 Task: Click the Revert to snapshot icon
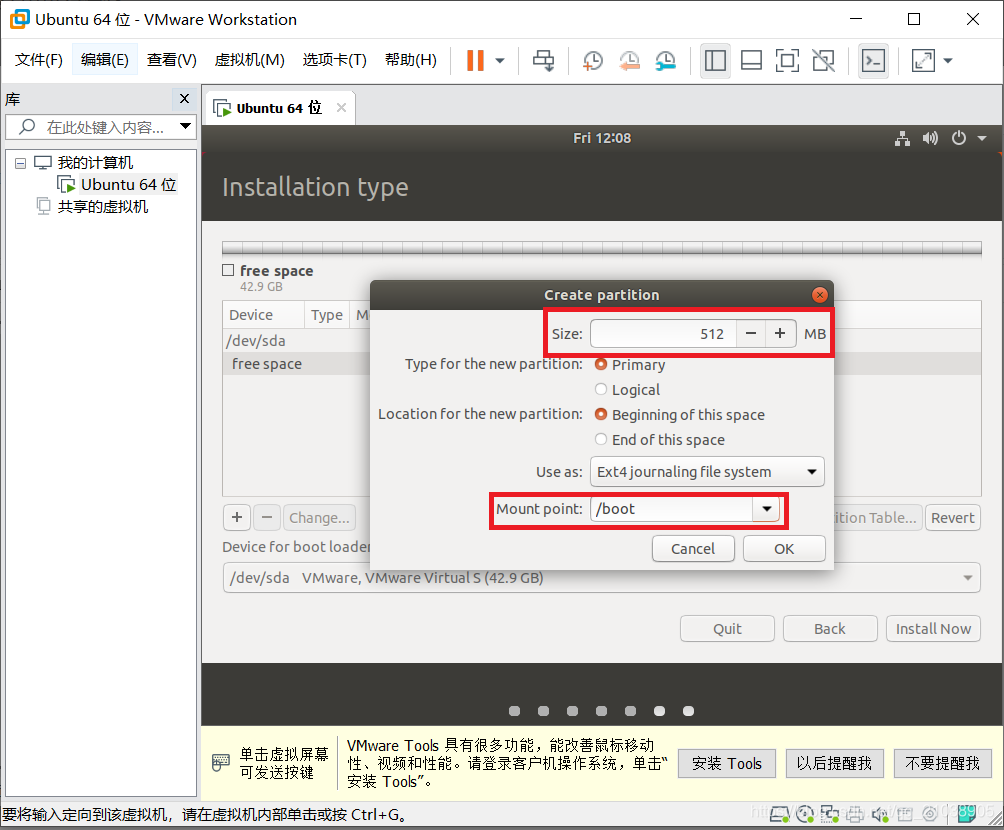click(x=629, y=61)
